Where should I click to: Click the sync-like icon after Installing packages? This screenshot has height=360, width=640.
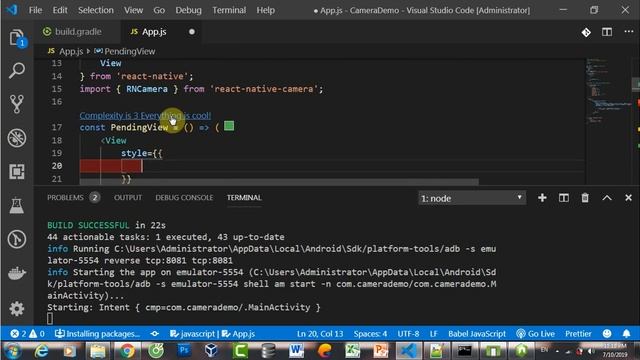click(x=155, y=334)
